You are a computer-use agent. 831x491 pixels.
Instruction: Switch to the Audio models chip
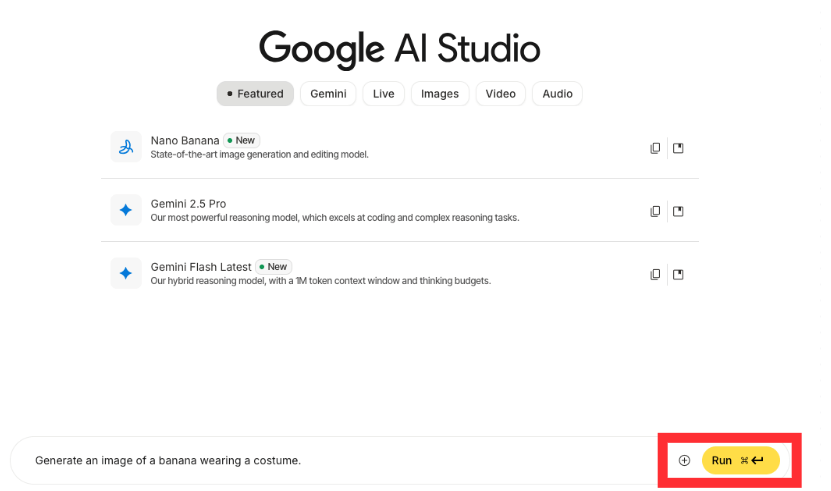[x=557, y=94]
